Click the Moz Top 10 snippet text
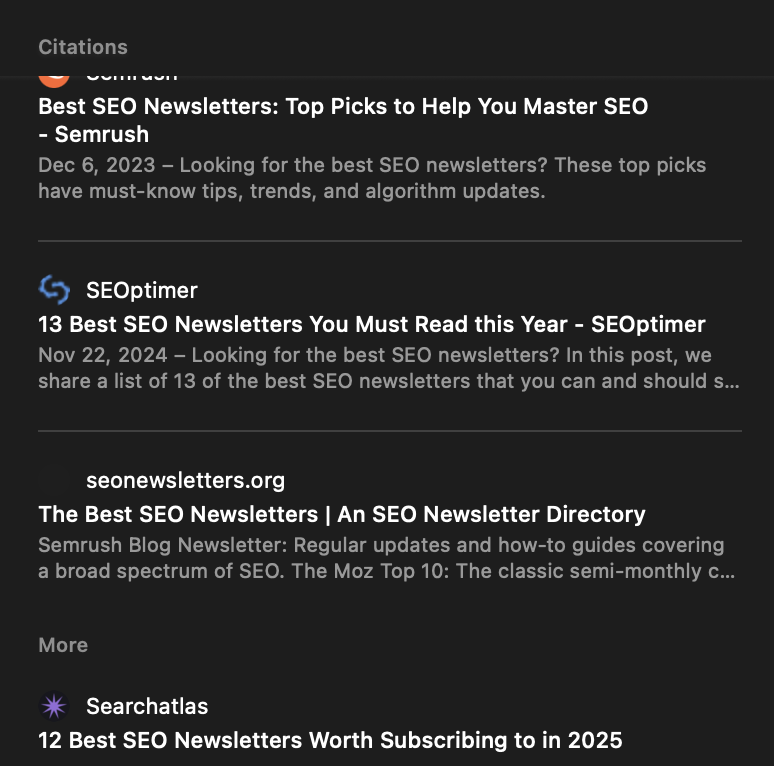 [x=381, y=558]
